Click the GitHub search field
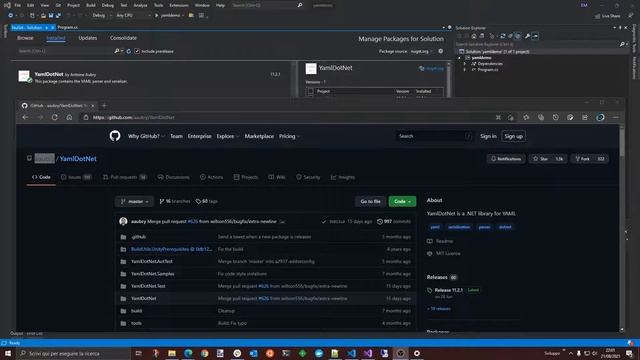640x360 pixels. coord(434,136)
